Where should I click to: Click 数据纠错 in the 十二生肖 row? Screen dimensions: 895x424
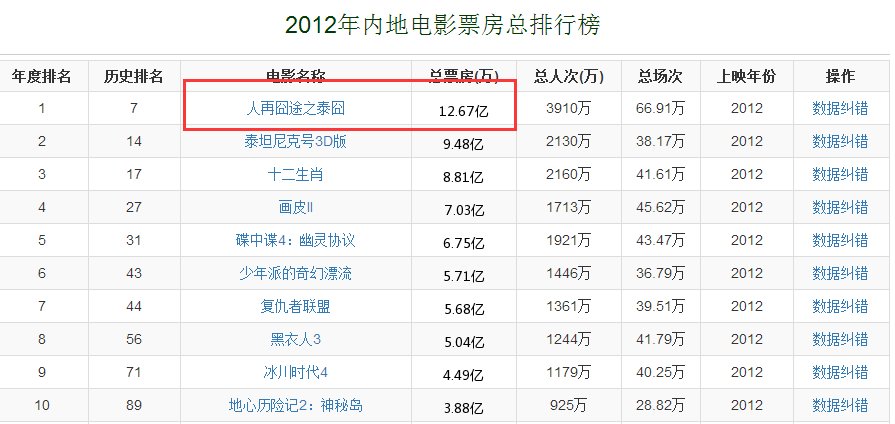(840, 175)
